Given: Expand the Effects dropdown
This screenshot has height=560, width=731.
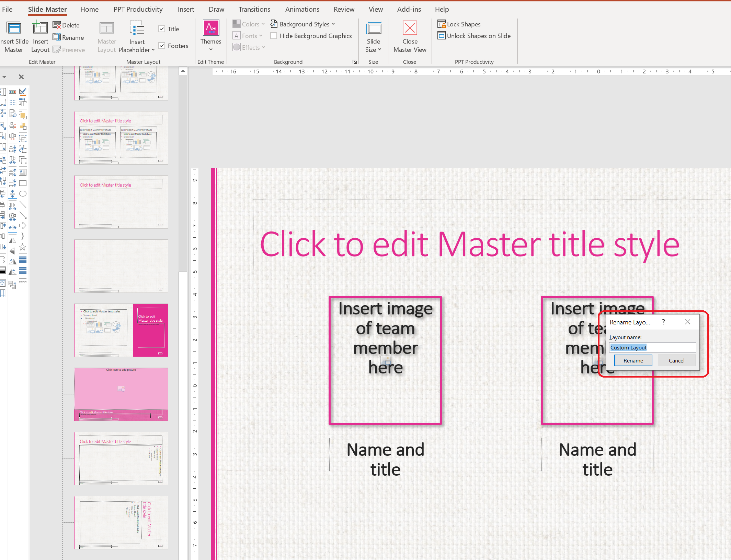Looking at the screenshot, I should (x=249, y=47).
